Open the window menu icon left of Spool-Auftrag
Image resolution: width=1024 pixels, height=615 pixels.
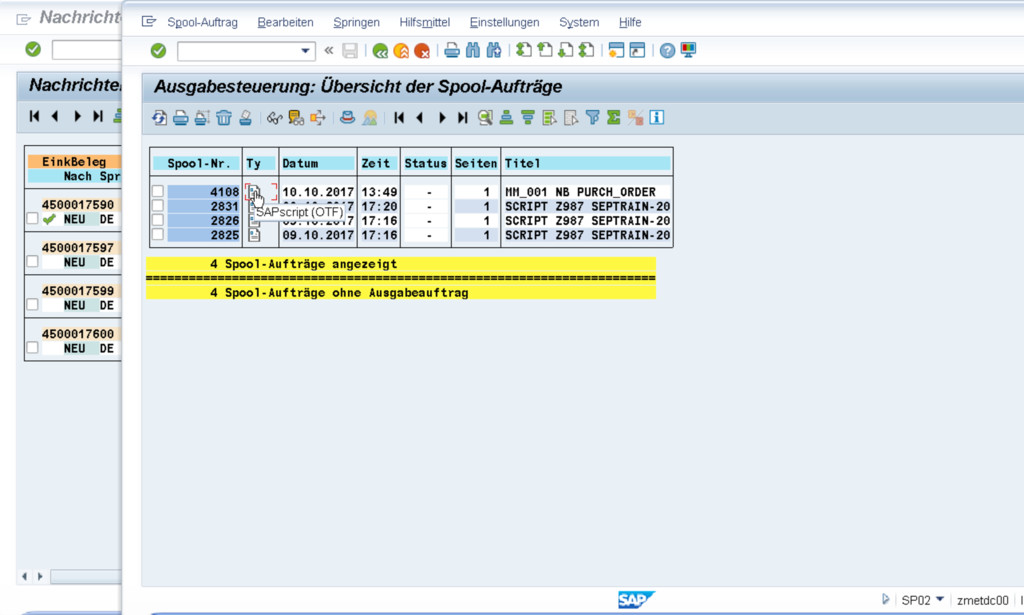pyautogui.click(x=149, y=22)
